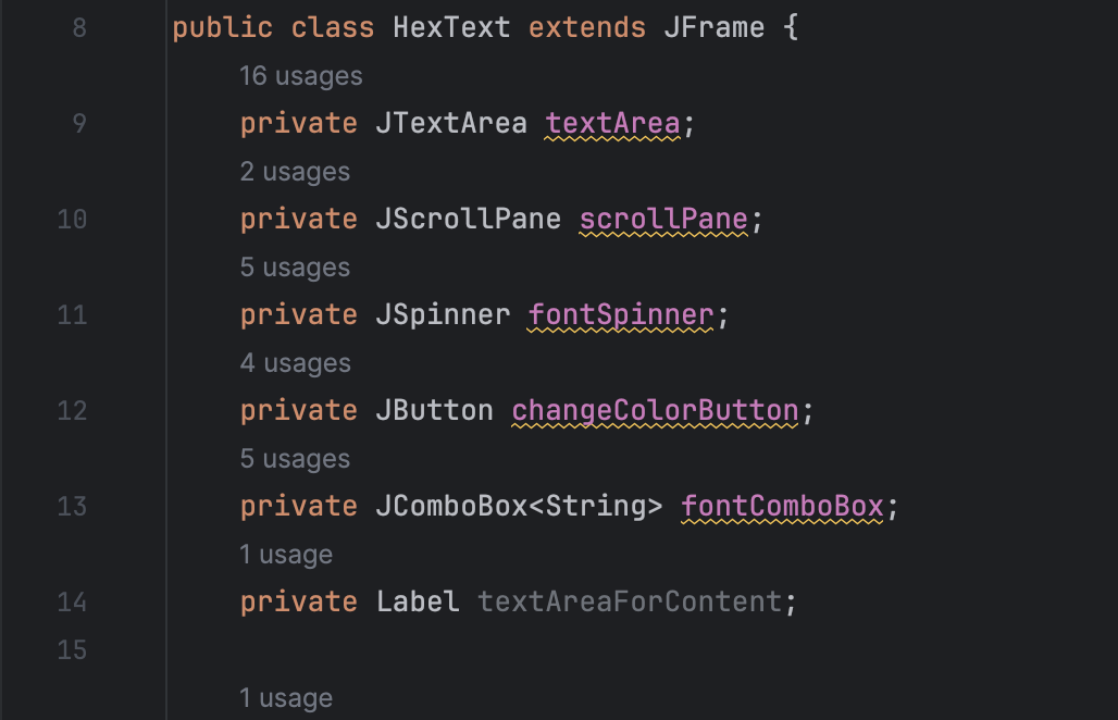Viewport: 1118px width, 720px height.
Task: Select the changeColorButton identifier
Action: point(655,410)
